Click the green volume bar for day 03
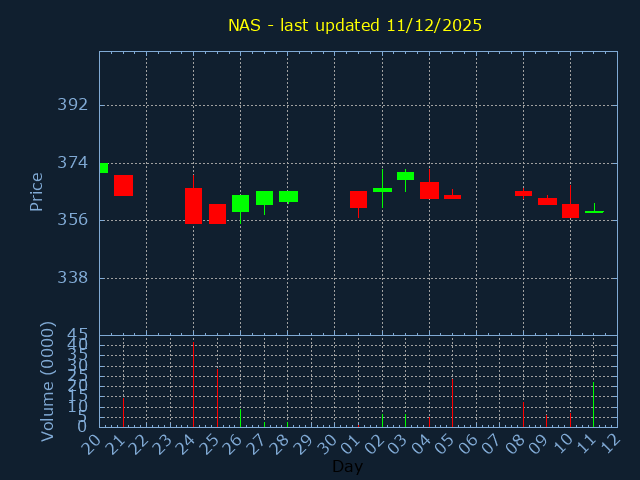This screenshot has width=640, height=480. 405,421
